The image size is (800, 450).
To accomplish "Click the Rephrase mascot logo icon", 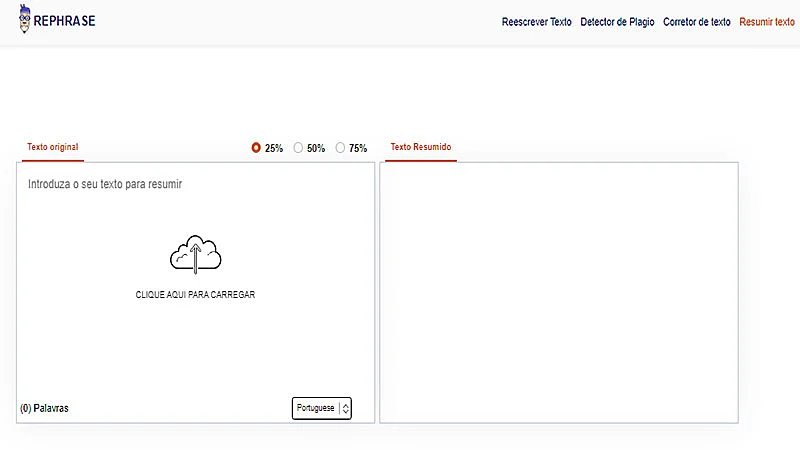I will click(24, 21).
